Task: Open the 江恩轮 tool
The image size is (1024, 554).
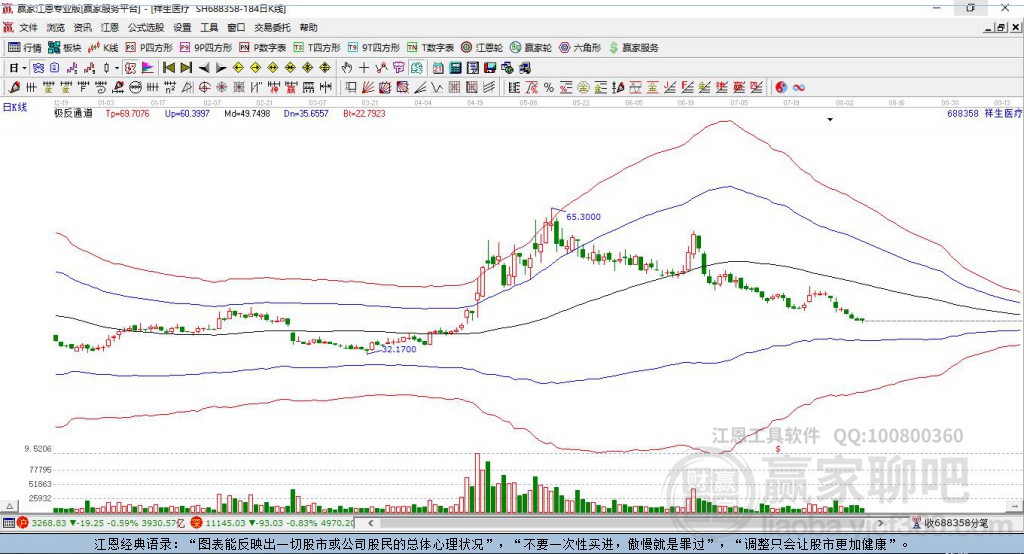Action: tap(482, 48)
